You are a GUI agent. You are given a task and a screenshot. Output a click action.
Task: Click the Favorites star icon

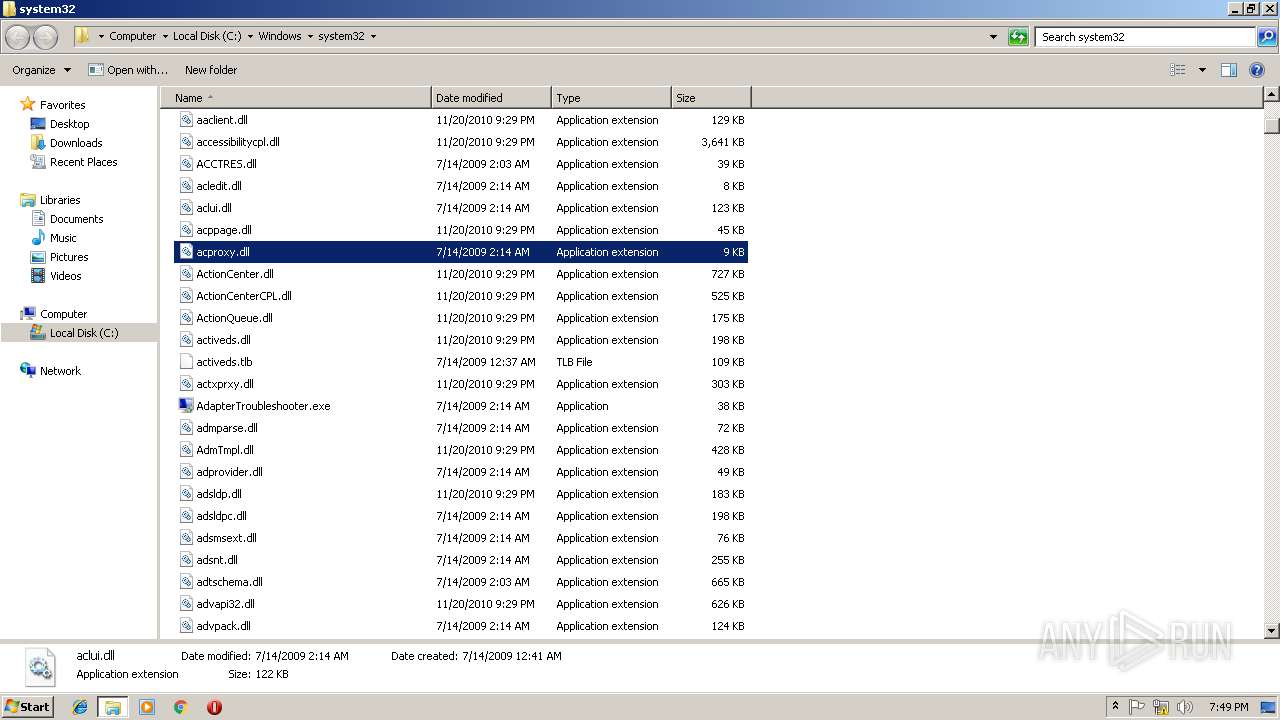(x=28, y=105)
